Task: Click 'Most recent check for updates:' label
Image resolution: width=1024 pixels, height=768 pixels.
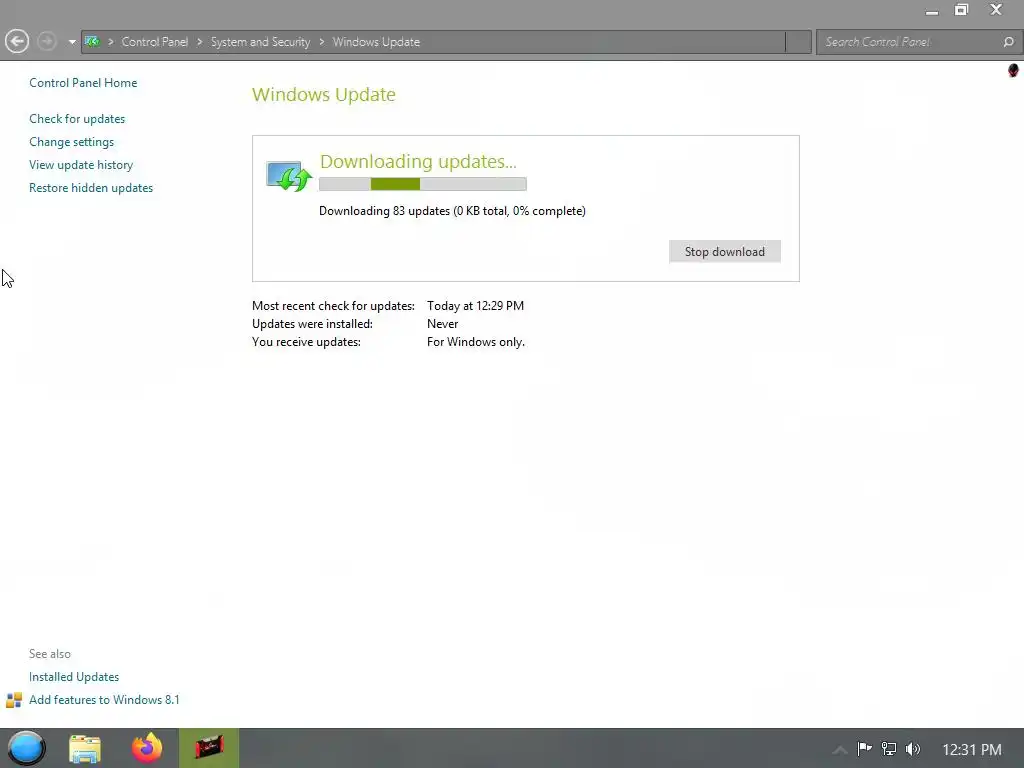Action: (x=333, y=306)
